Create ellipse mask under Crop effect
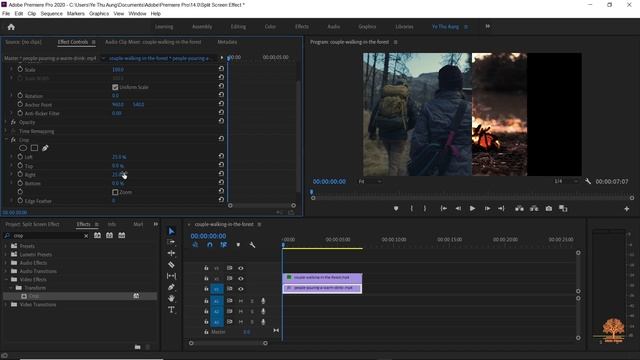This screenshot has width=640, height=360. (x=23, y=148)
